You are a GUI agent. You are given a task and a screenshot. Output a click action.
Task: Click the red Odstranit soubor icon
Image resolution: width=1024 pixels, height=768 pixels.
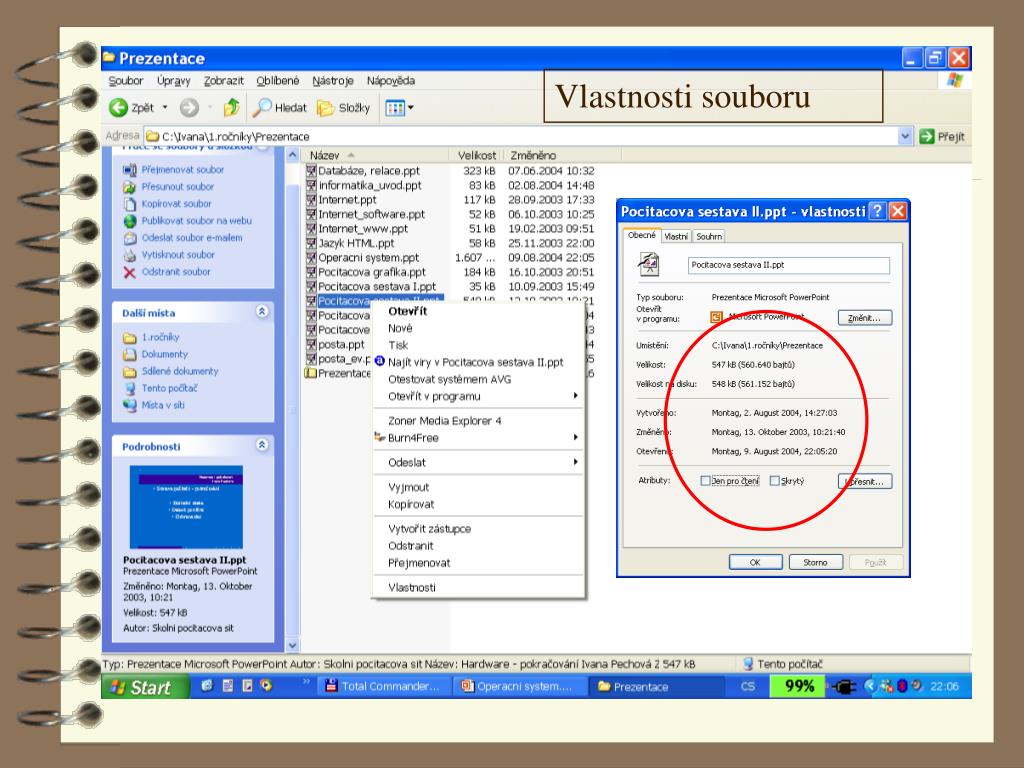click(129, 272)
